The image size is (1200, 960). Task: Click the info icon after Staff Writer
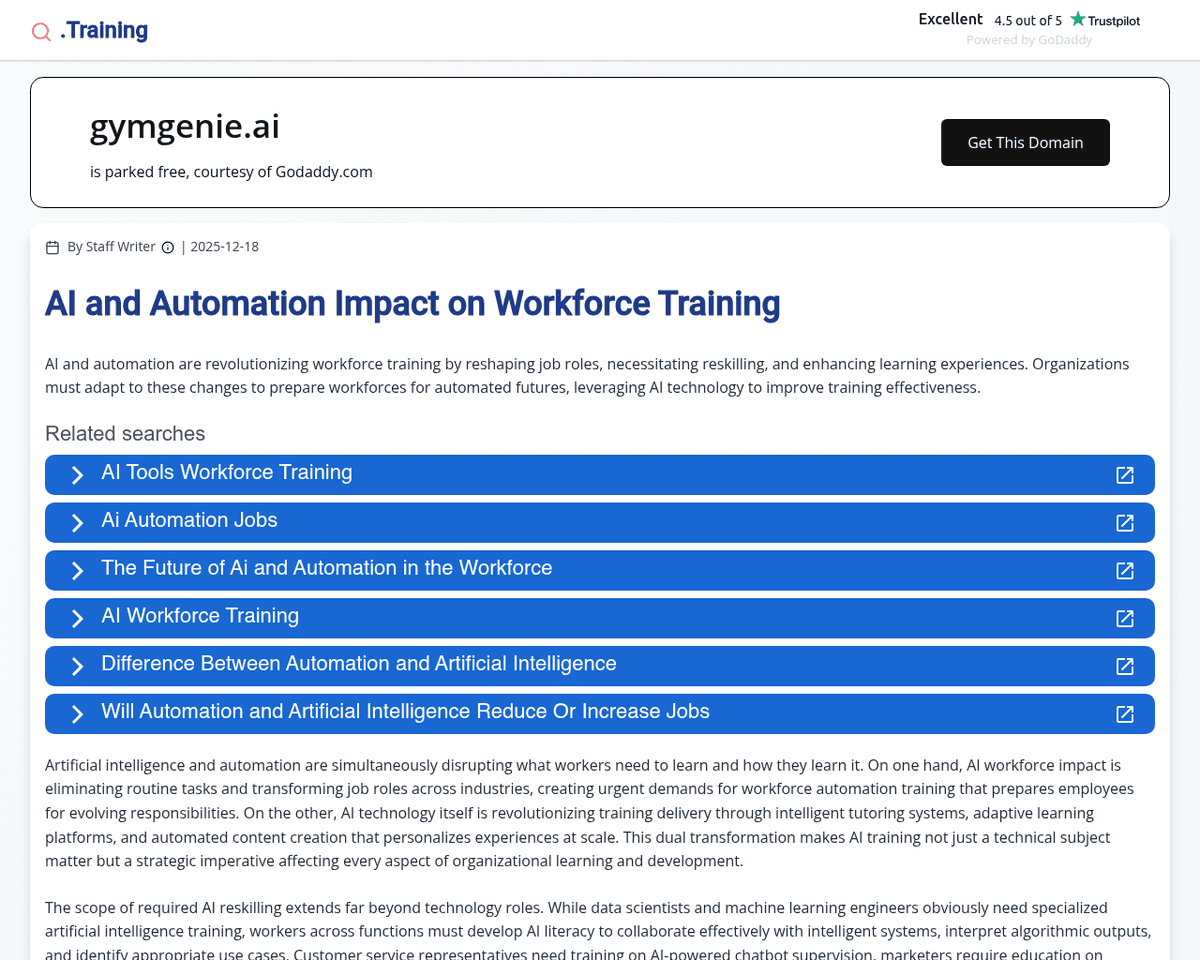click(x=168, y=247)
